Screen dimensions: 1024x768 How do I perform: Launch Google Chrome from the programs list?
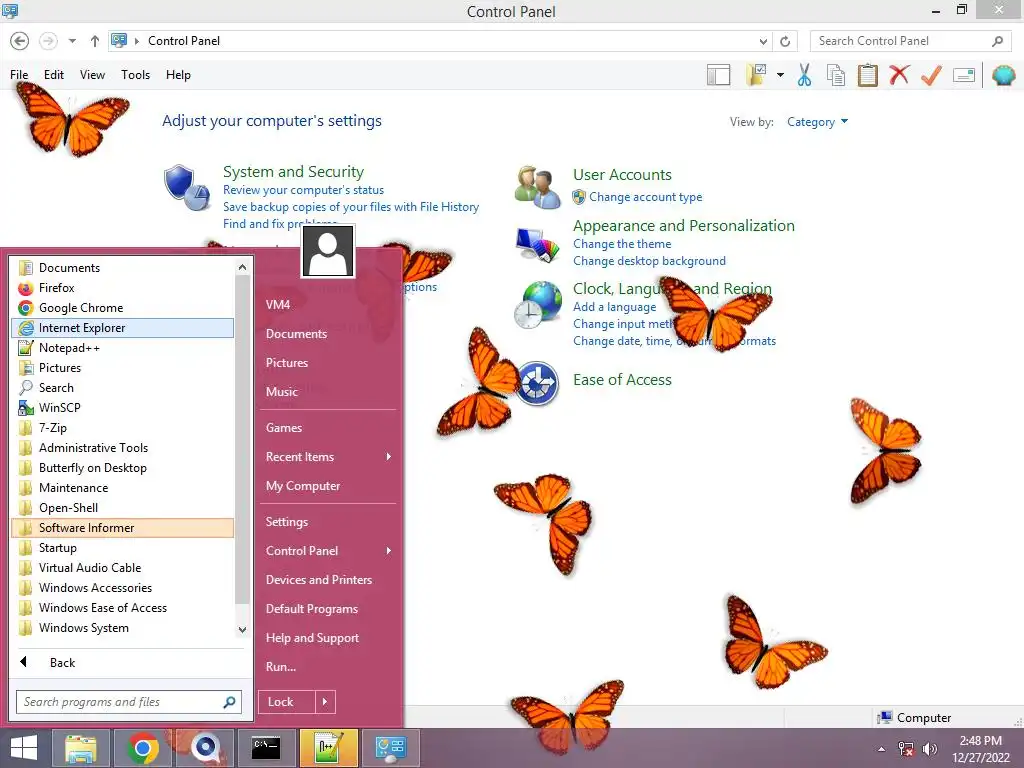pos(123,308)
